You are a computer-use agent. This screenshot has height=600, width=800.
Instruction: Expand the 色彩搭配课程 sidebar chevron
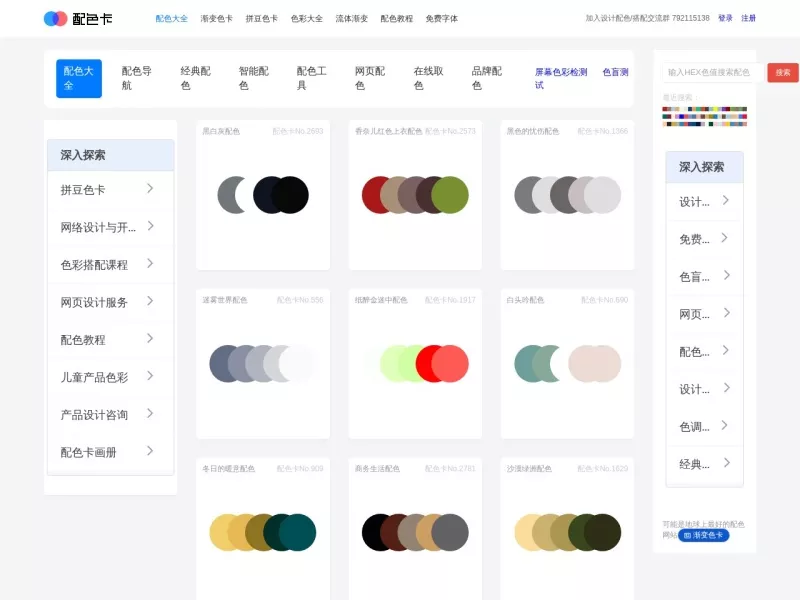coord(150,264)
